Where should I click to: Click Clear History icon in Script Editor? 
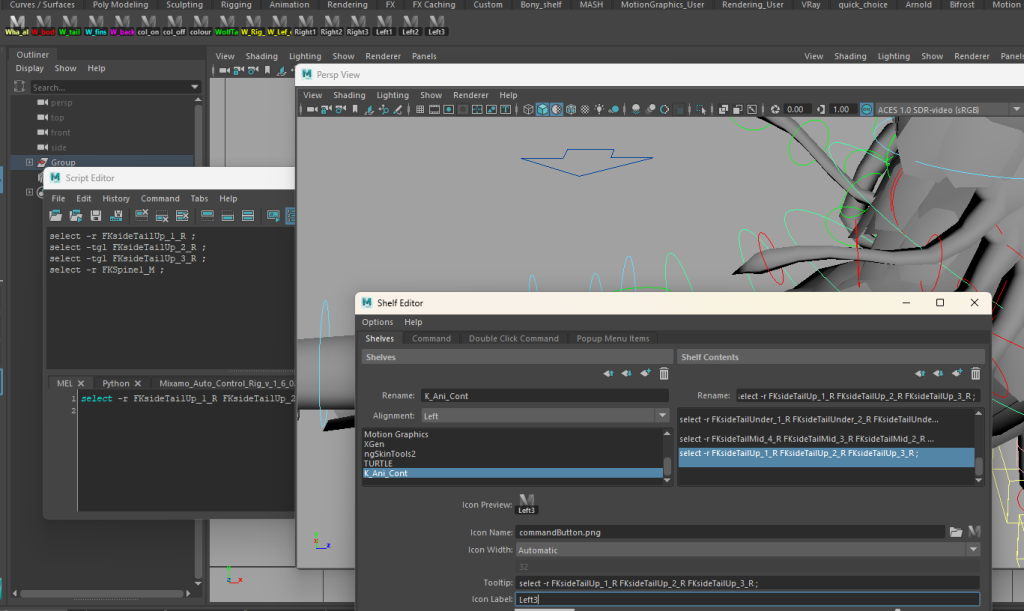pyautogui.click(x=142, y=215)
